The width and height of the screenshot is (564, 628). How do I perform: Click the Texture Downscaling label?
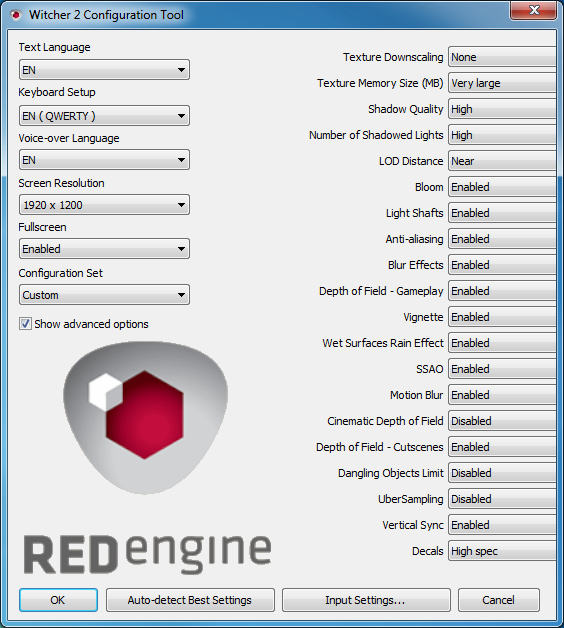point(393,57)
